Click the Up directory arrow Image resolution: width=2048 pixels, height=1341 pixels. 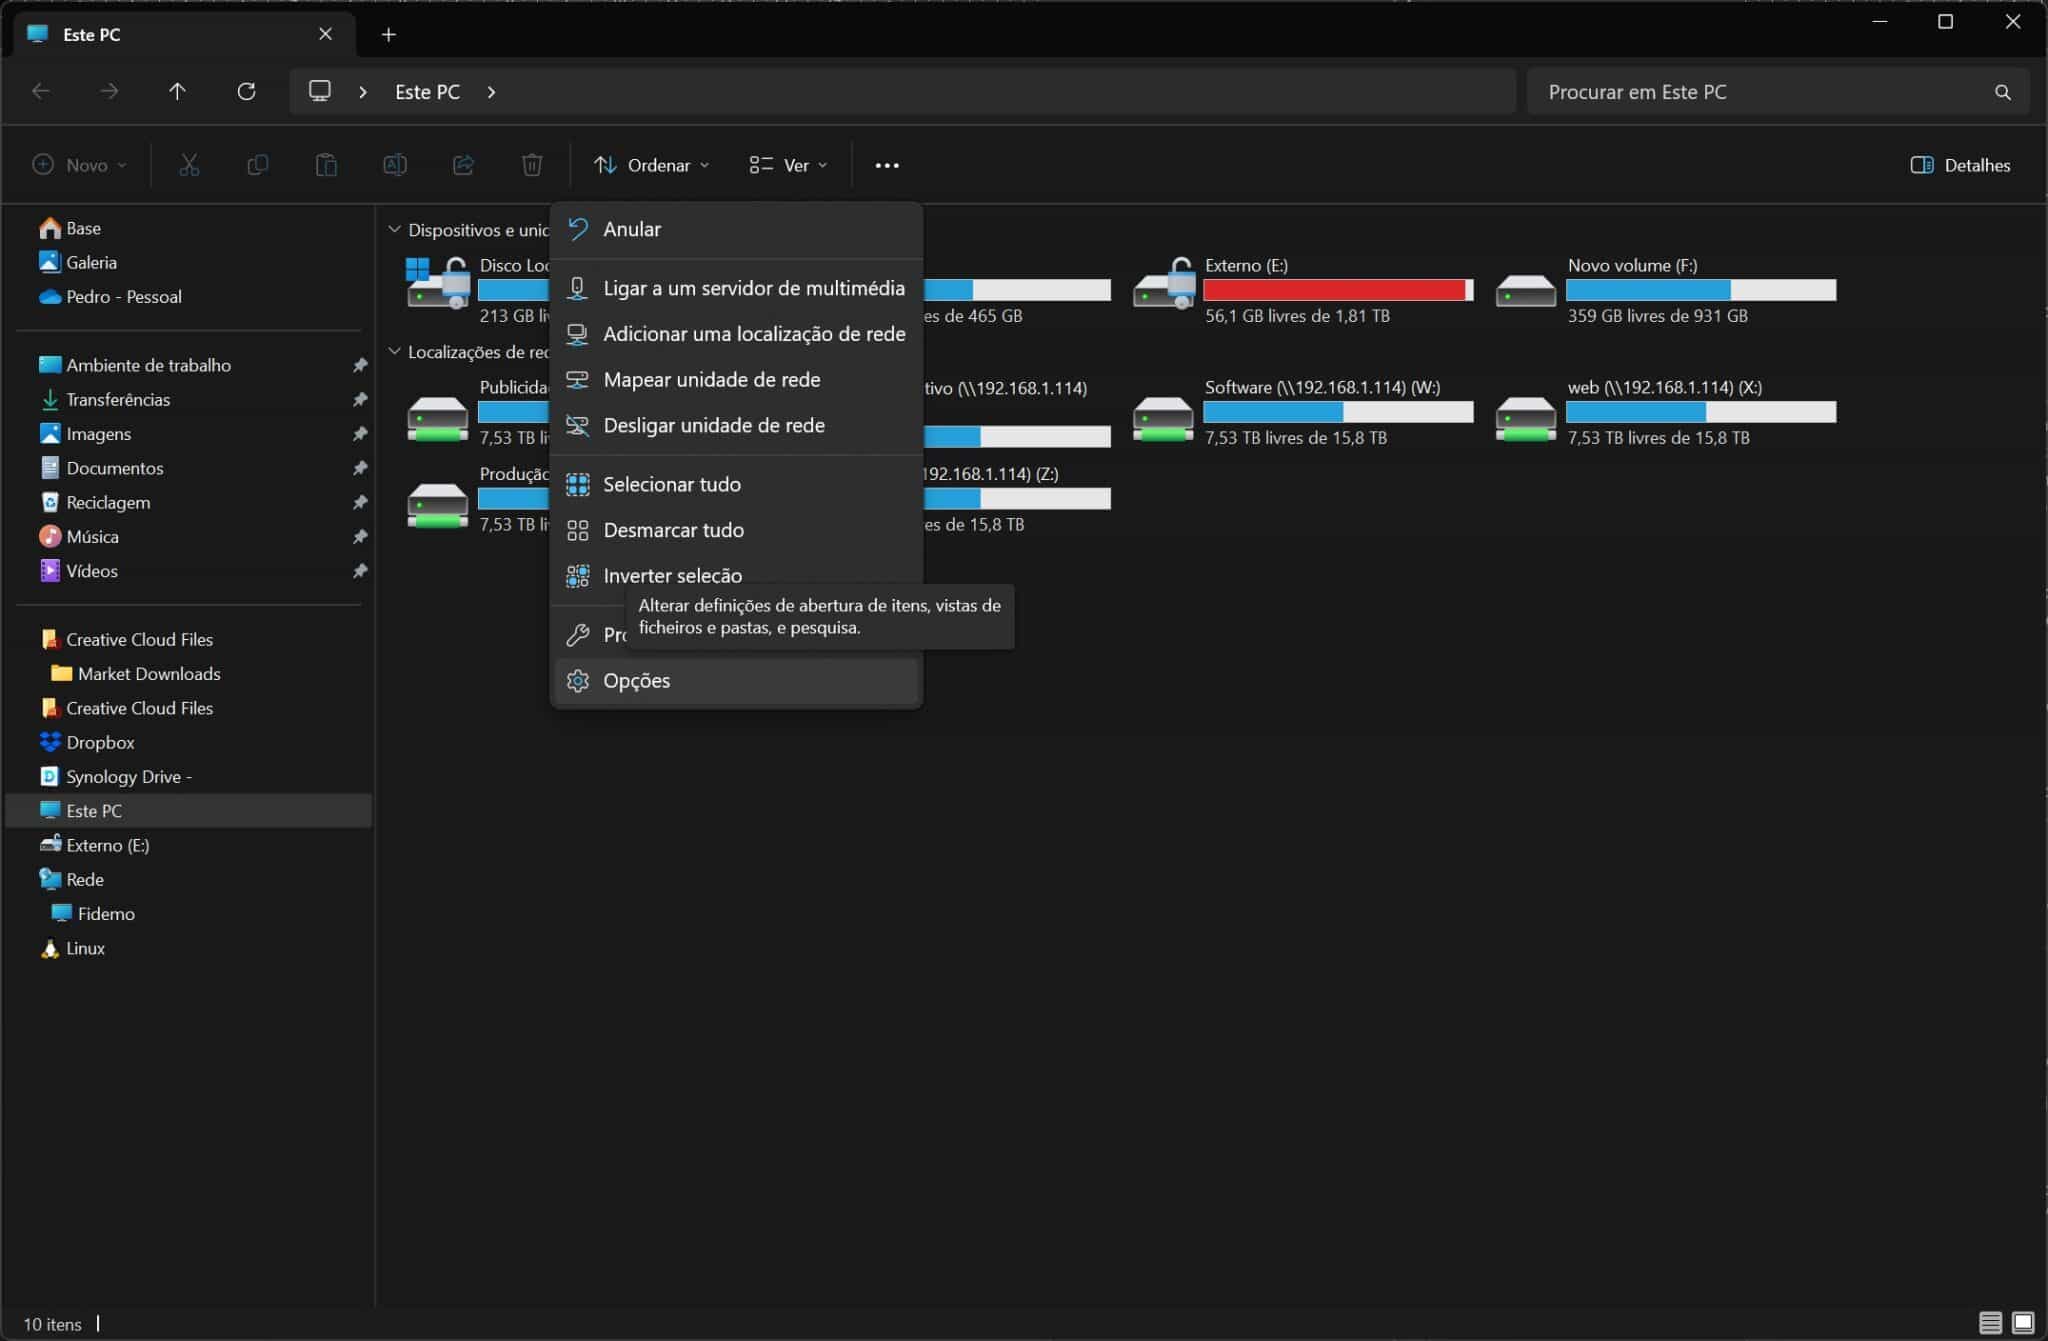[x=177, y=91]
